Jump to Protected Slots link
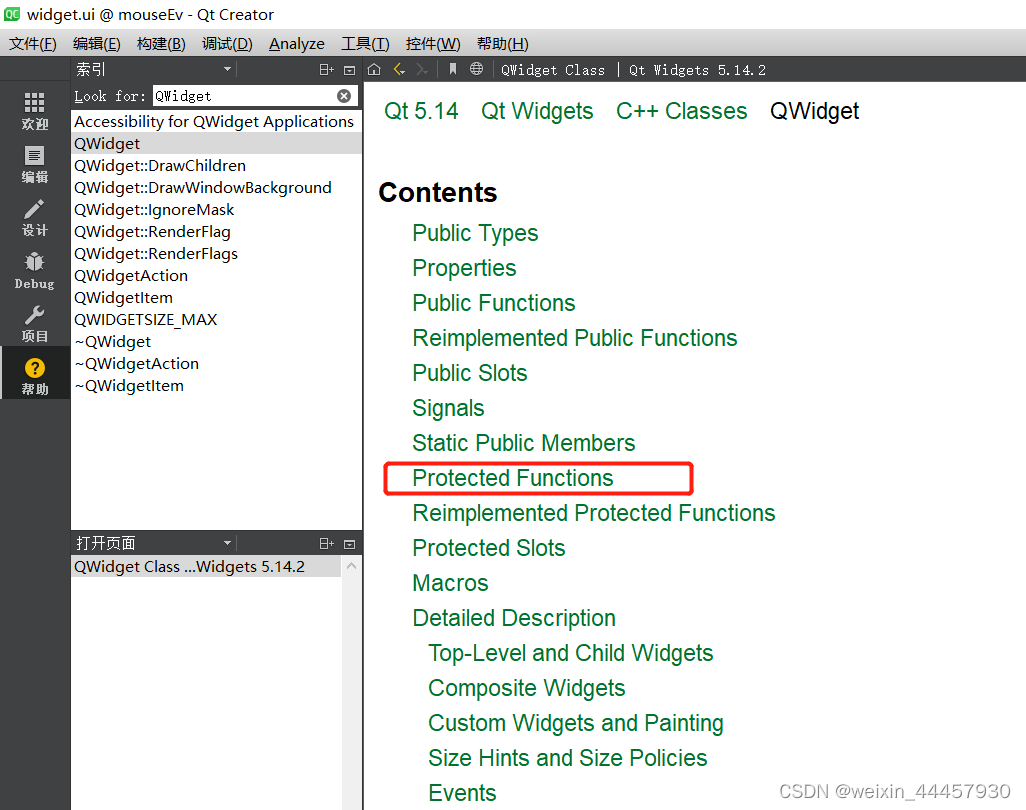The image size is (1026, 810). tap(488, 548)
